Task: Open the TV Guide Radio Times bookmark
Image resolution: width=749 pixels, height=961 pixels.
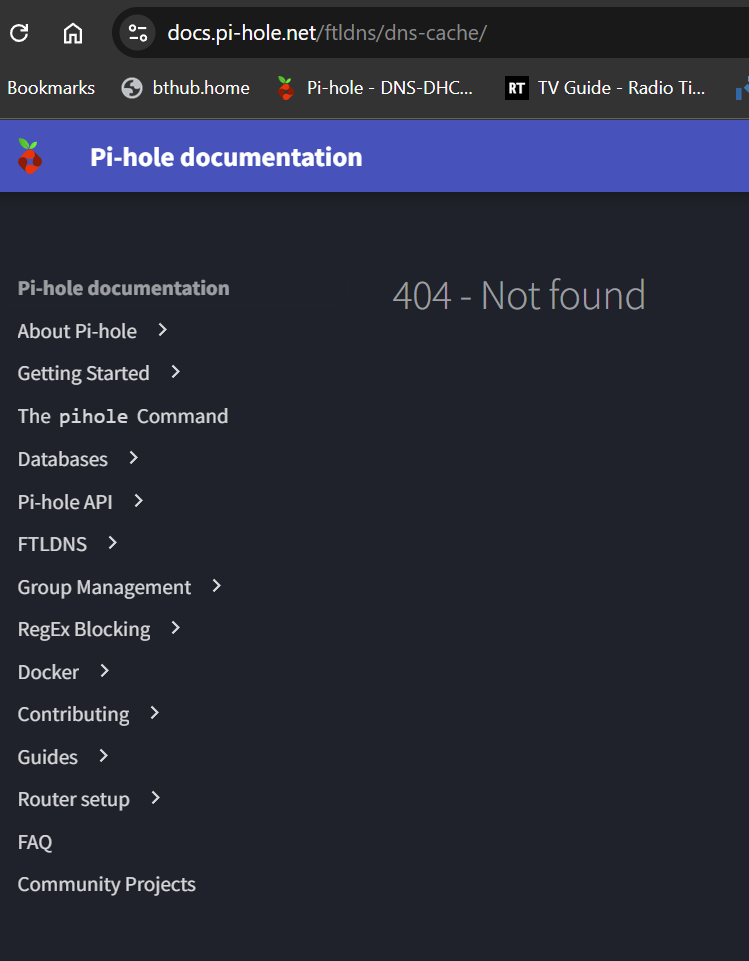Action: coord(606,88)
